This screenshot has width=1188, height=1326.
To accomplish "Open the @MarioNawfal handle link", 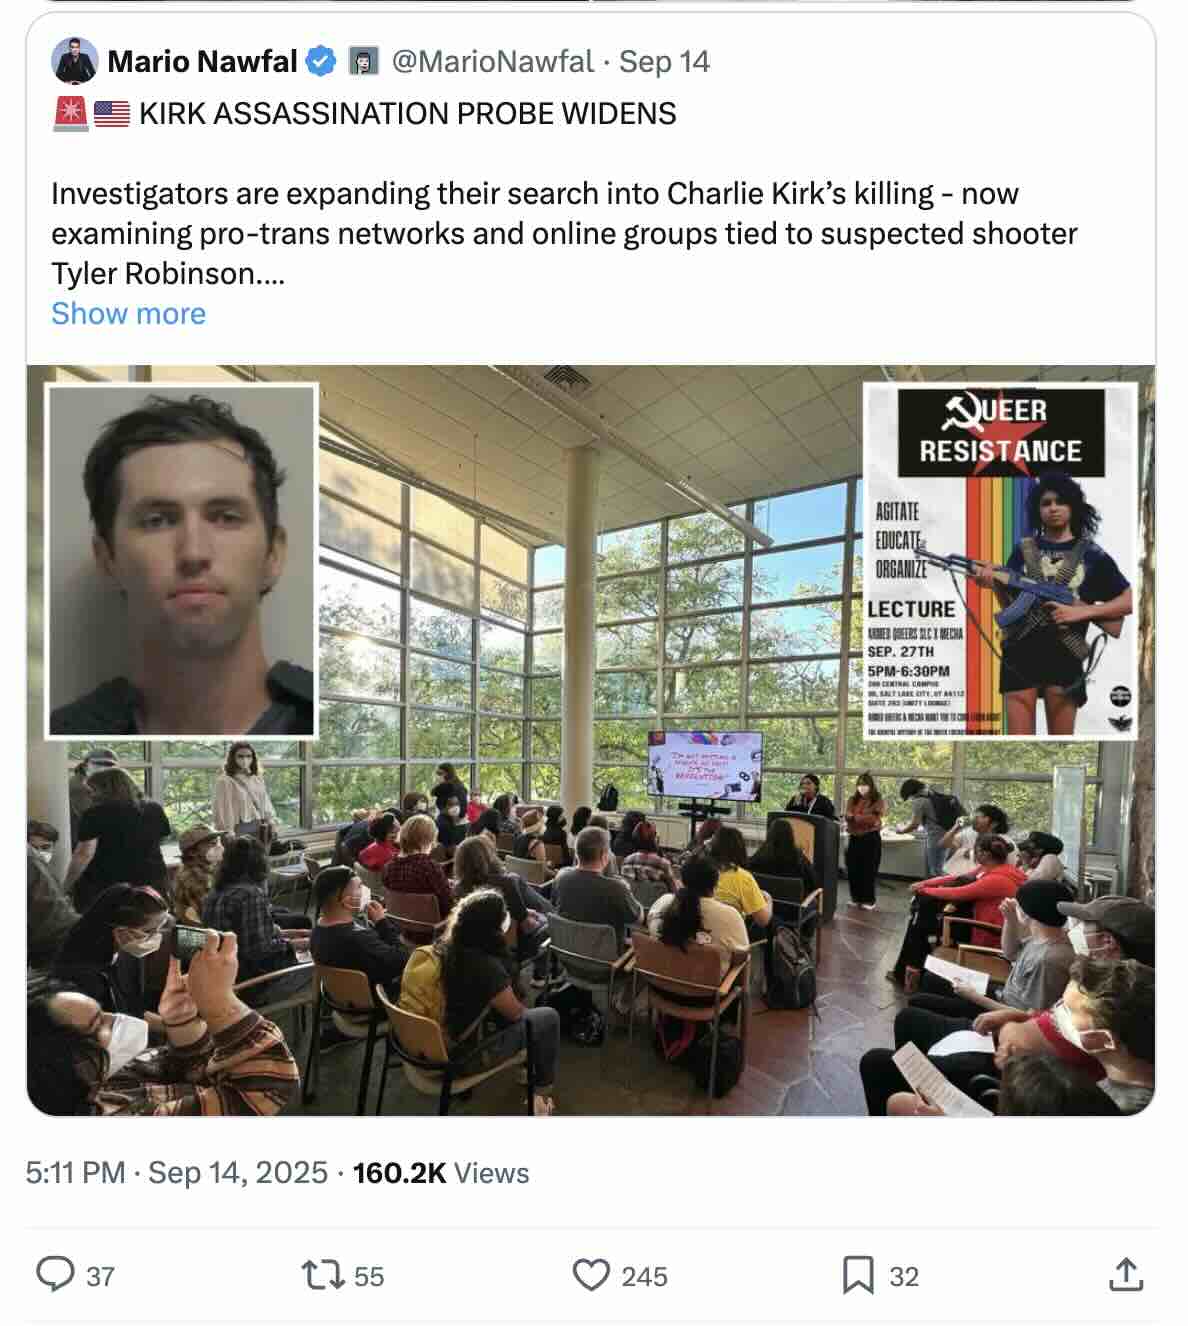I will 493,61.
